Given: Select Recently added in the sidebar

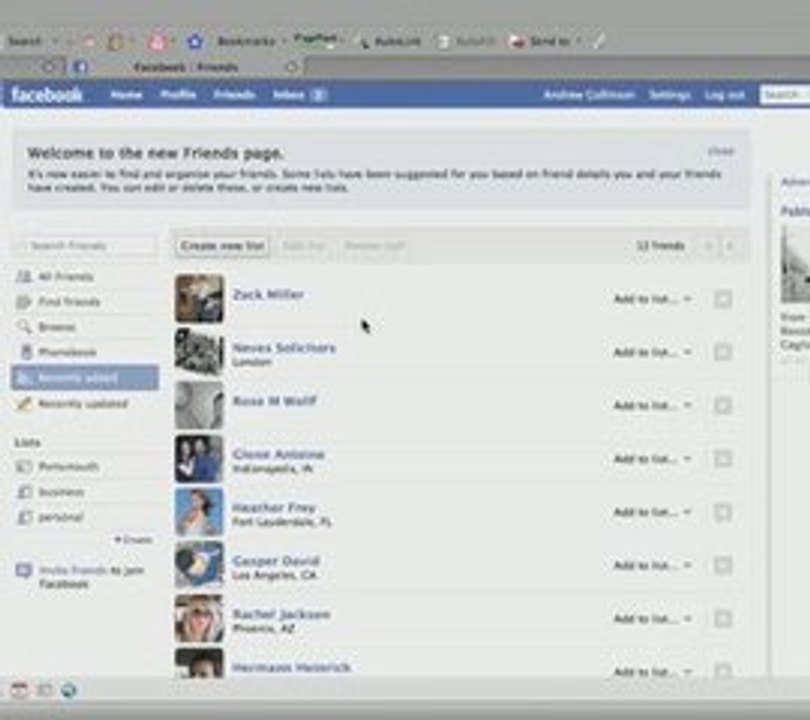Looking at the screenshot, I should [x=85, y=378].
